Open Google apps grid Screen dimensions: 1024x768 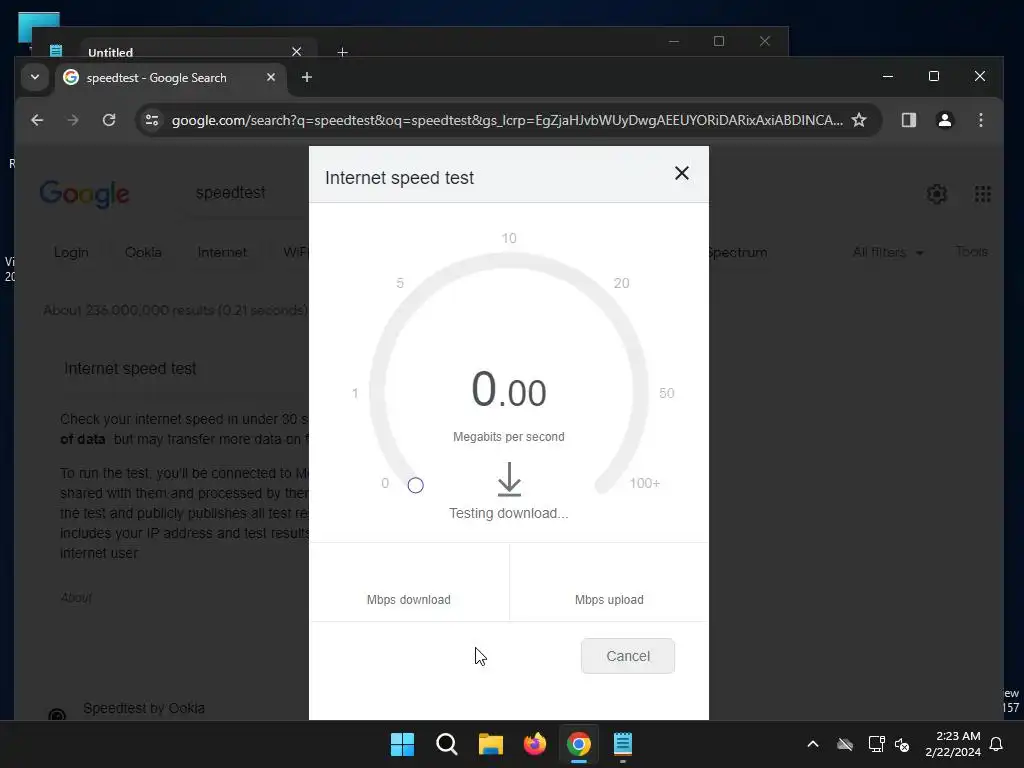[x=982, y=193]
